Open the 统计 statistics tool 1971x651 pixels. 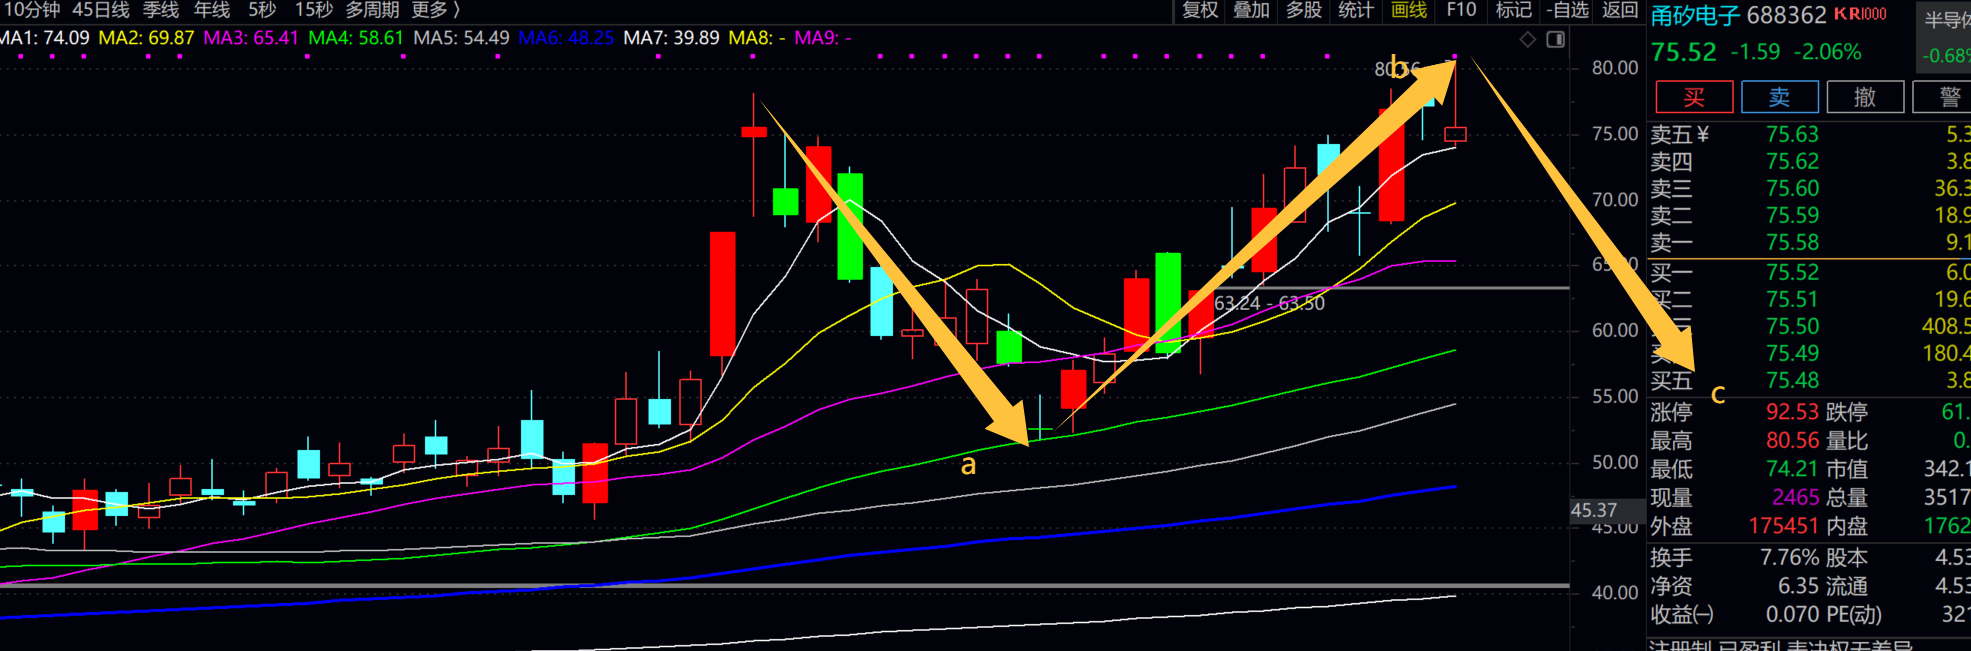(1356, 10)
